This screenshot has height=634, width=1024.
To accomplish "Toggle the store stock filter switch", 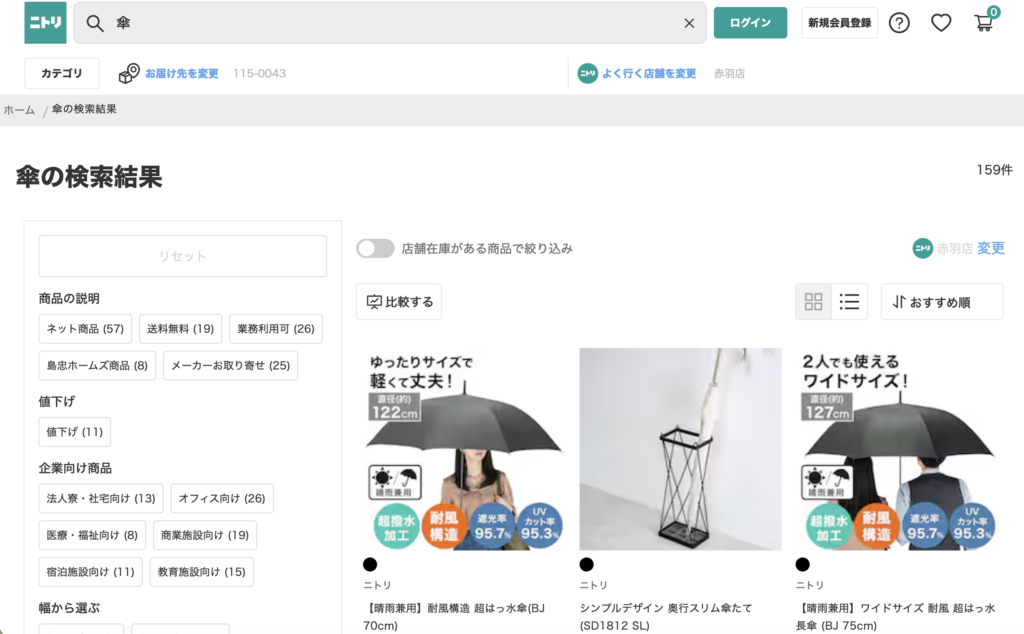I will click(x=375, y=248).
